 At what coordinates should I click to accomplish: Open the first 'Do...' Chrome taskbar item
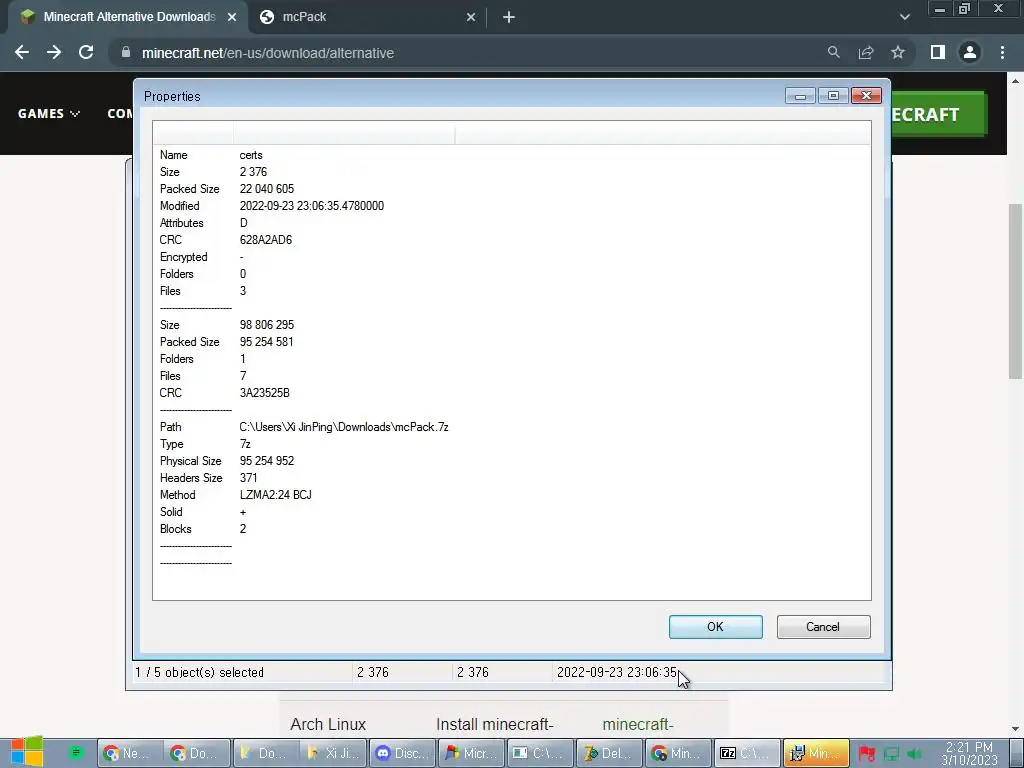197,753
